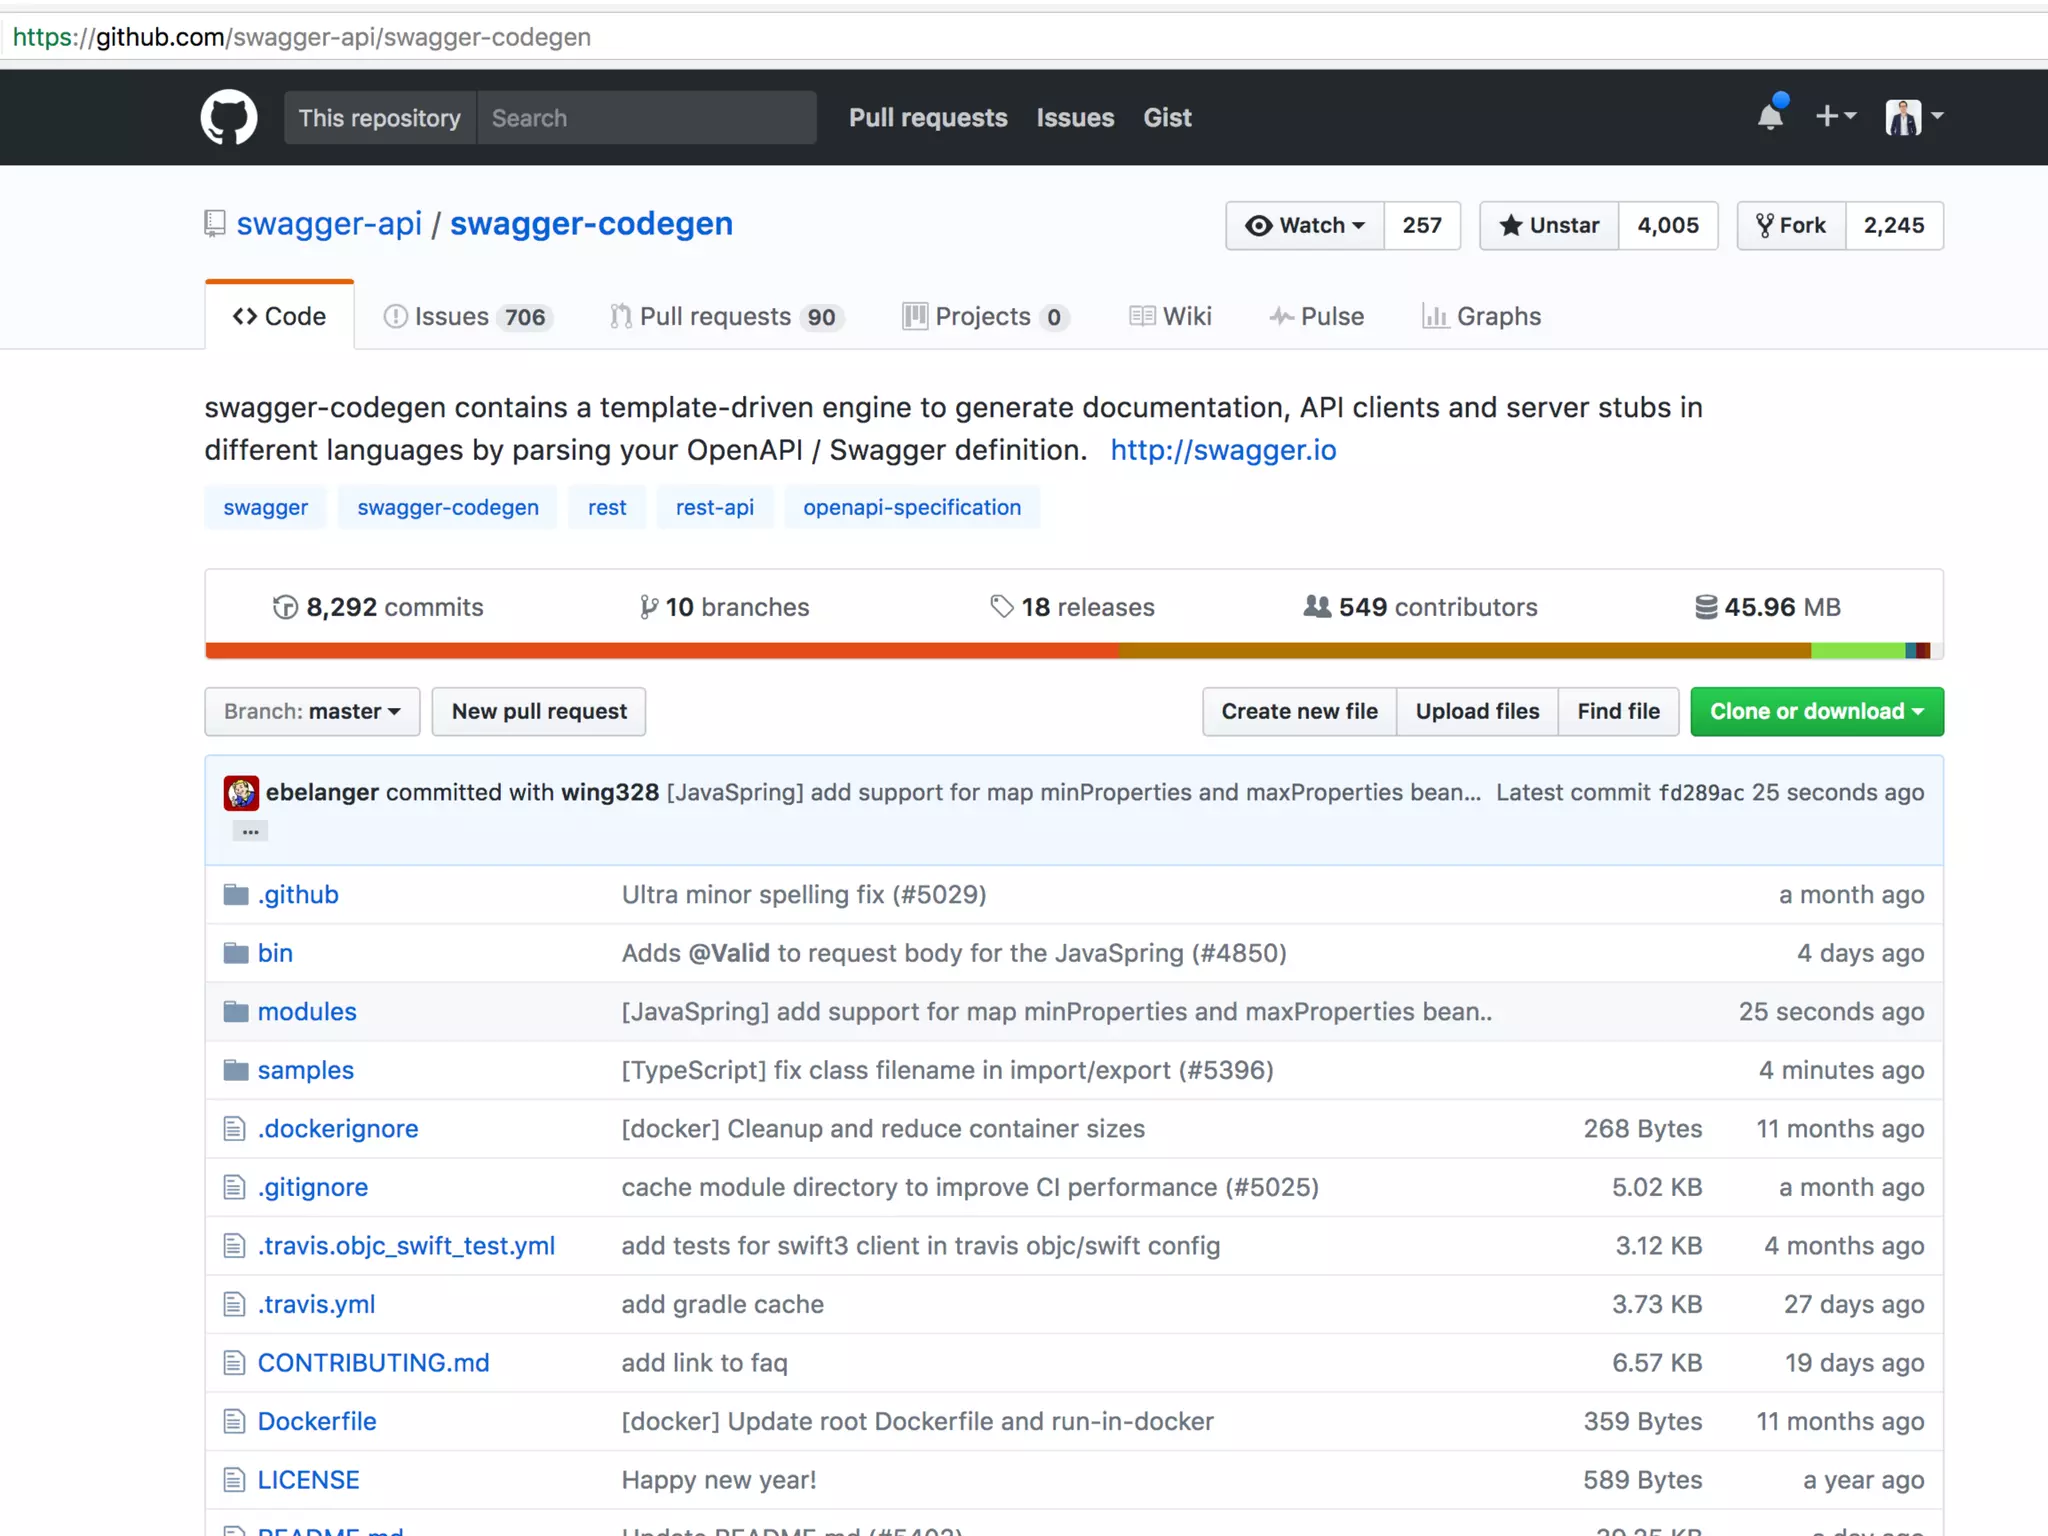Click the commits history icon

285,607
